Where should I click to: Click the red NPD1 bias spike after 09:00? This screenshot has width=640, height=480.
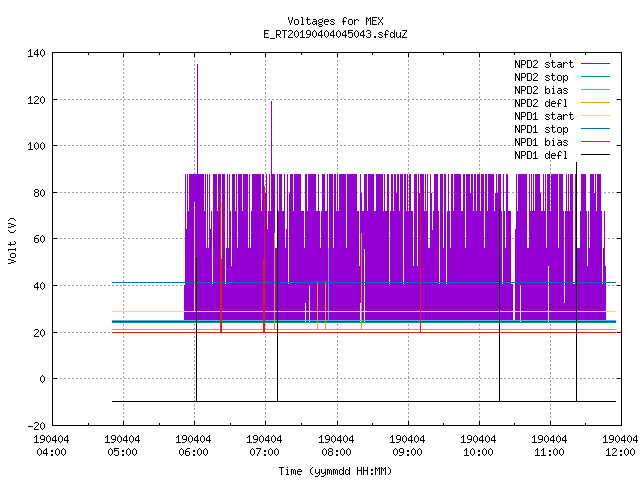coord(420,259)
